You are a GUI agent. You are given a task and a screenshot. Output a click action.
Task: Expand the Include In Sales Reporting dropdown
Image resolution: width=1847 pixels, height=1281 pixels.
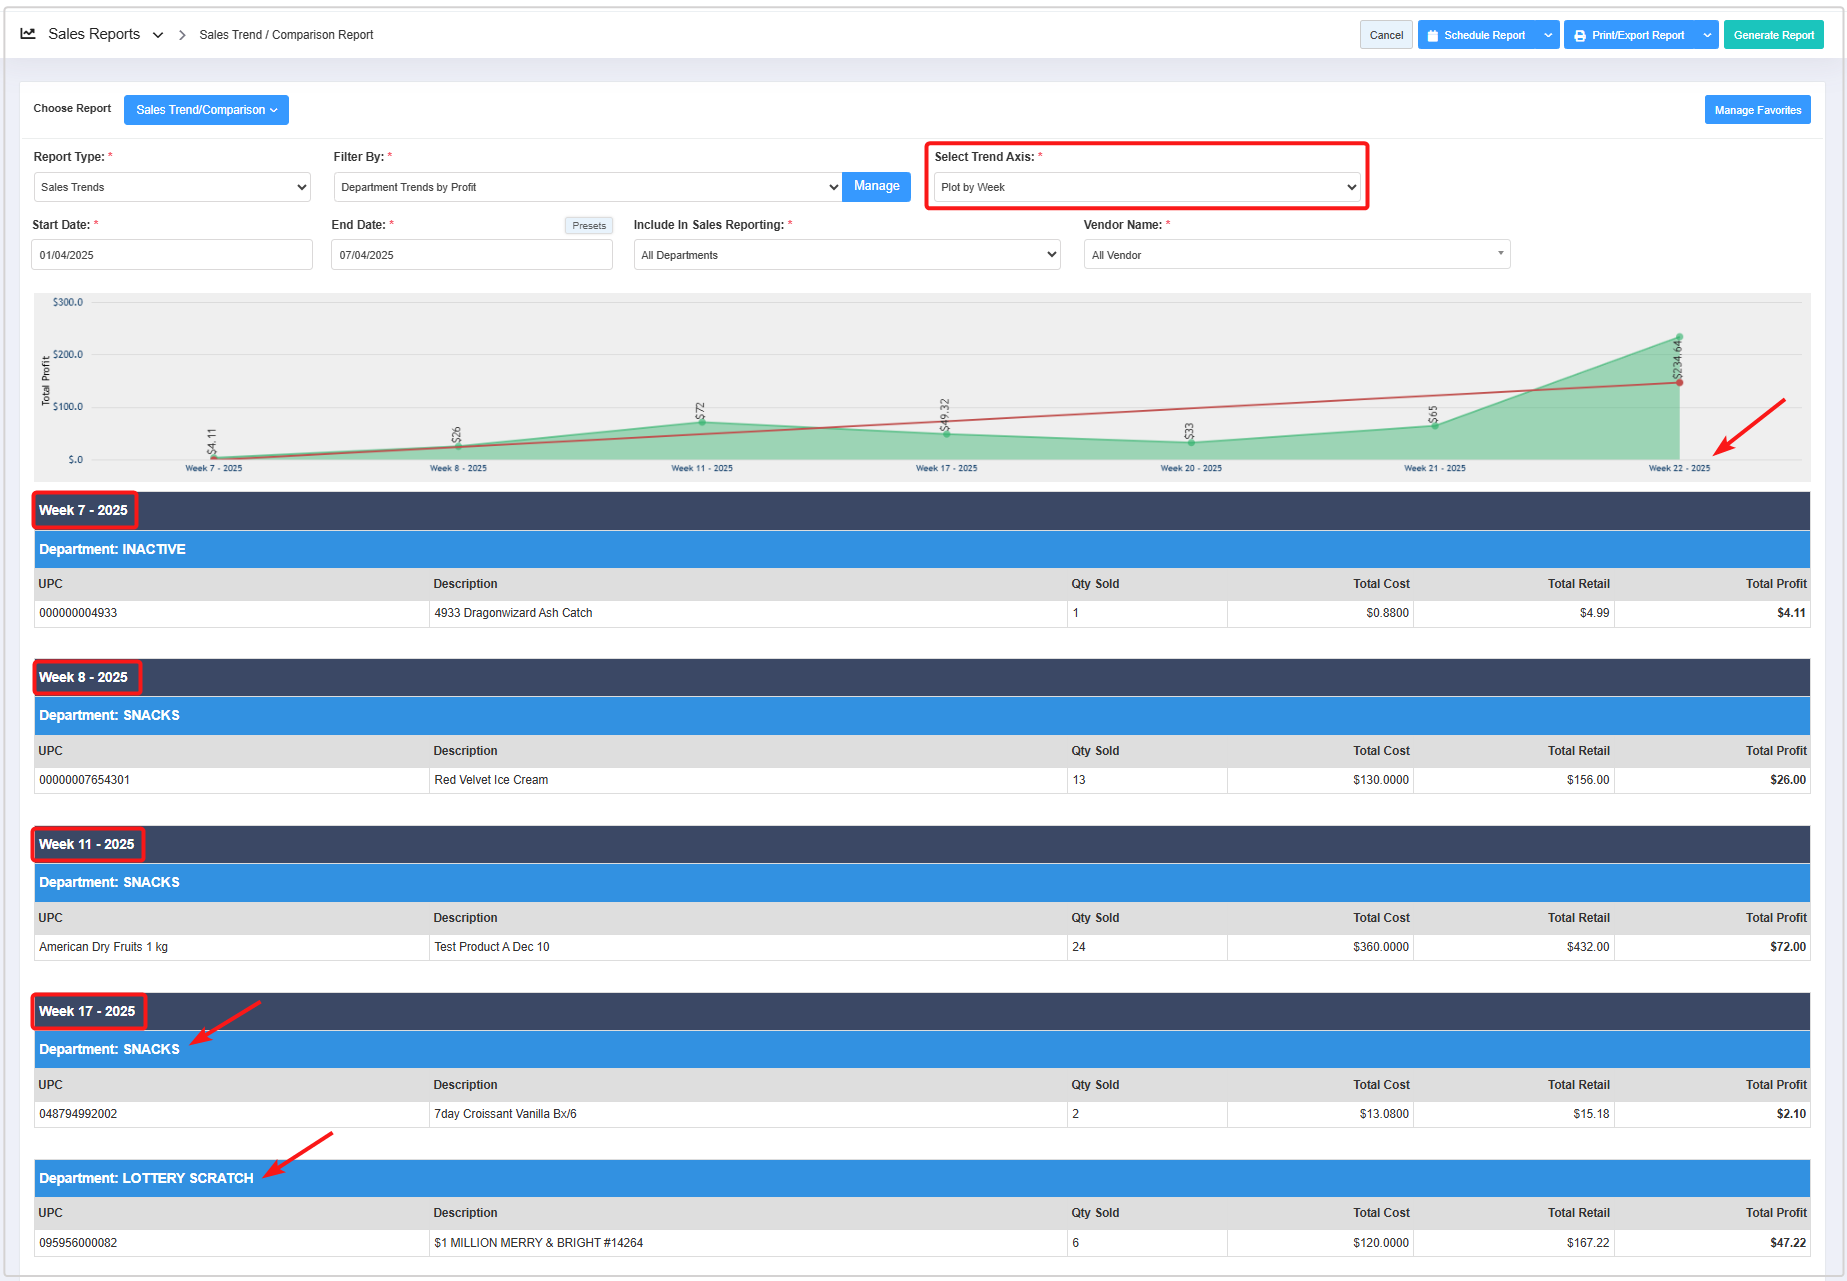tap(846, 255)
